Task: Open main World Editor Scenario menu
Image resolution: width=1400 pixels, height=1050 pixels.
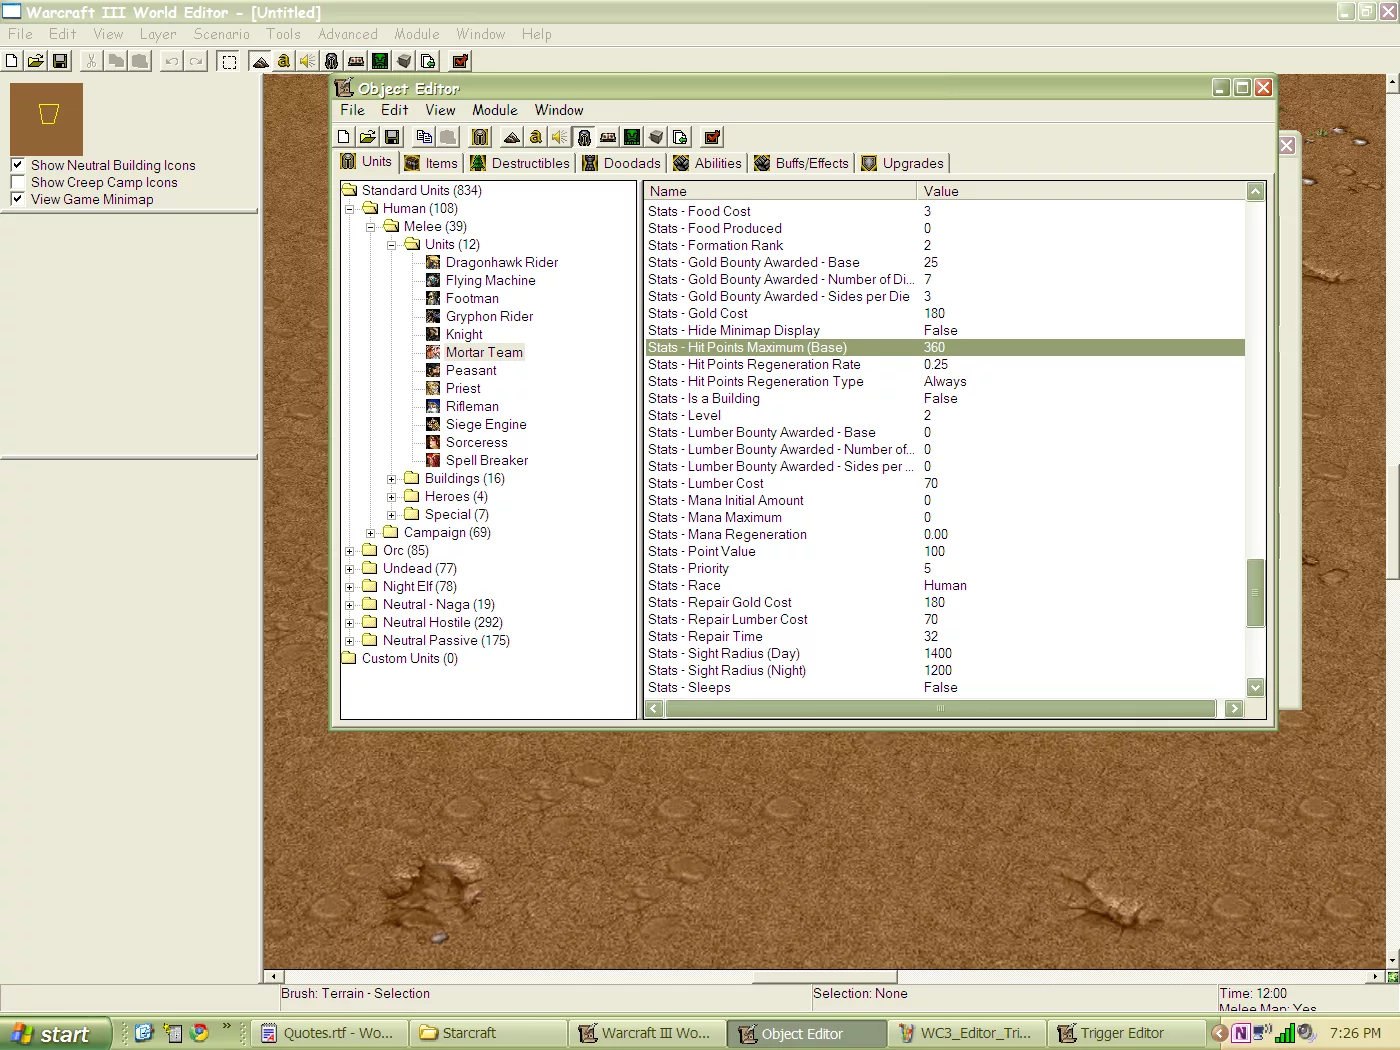Action: [222, 34]
